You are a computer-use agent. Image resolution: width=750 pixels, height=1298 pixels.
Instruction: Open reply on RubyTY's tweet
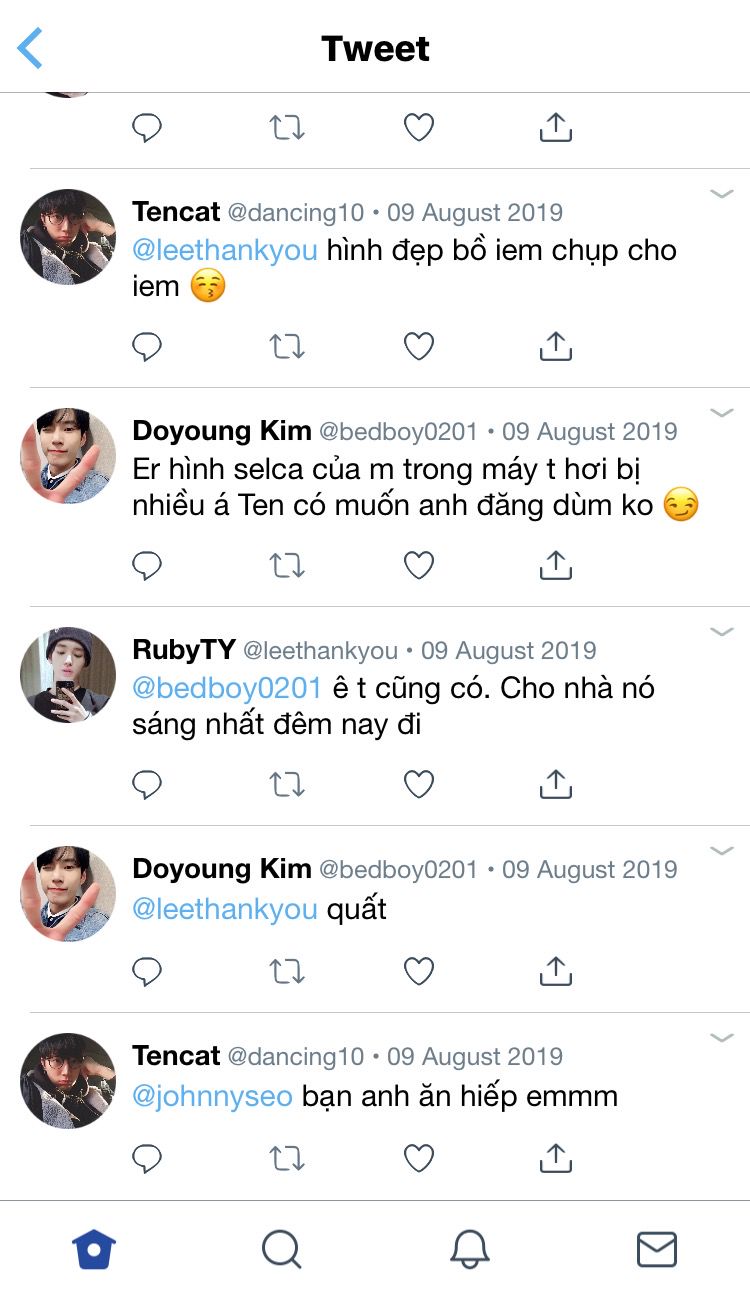coord(147,785)
